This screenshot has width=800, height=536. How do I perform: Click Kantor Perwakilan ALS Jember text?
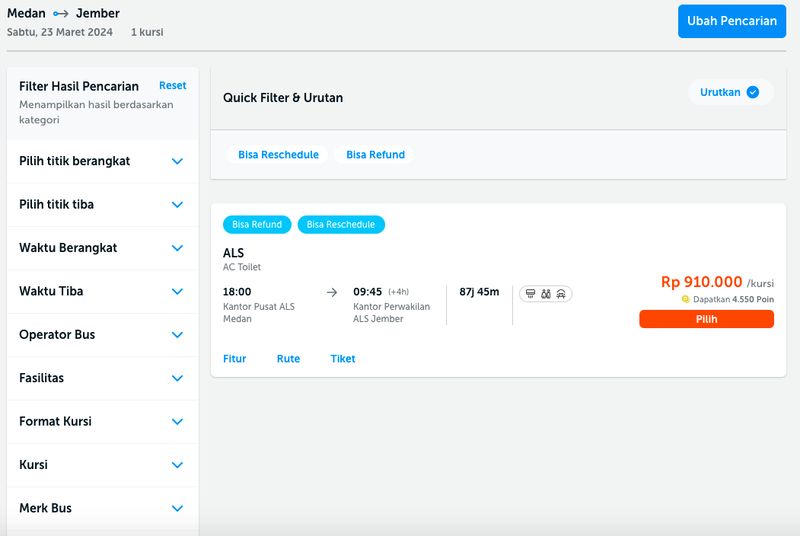pos(391,313)
